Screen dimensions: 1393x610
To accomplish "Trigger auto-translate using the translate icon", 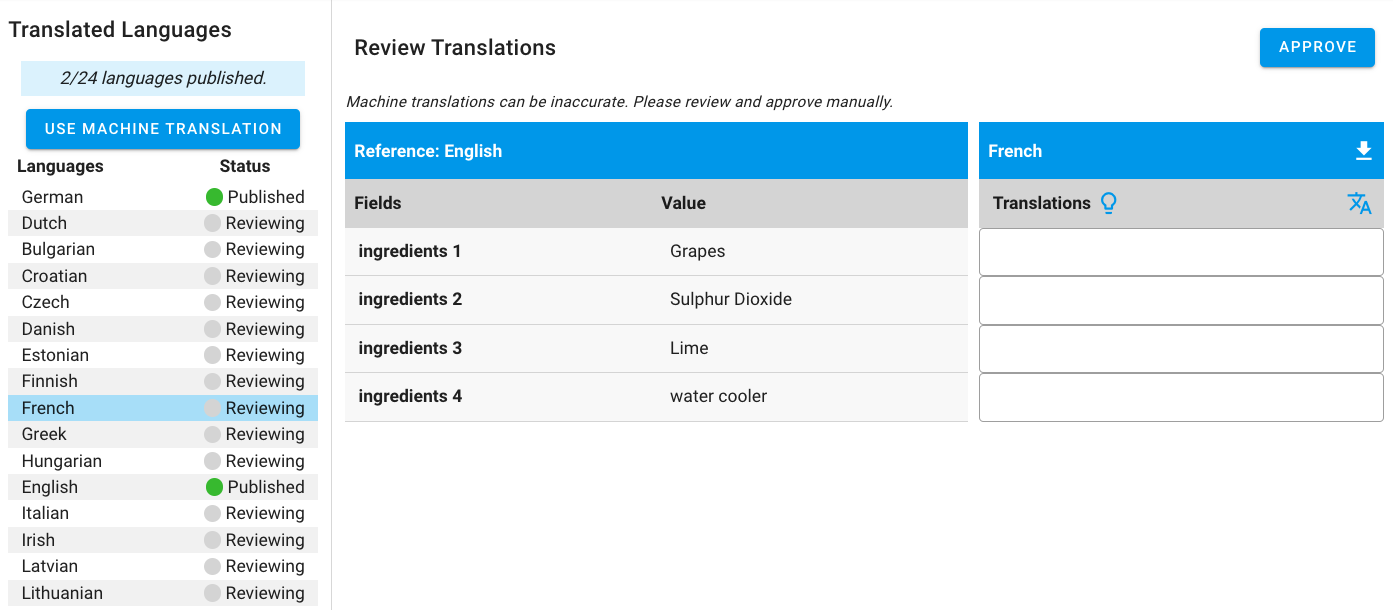I will click(x=1360, y=202).
